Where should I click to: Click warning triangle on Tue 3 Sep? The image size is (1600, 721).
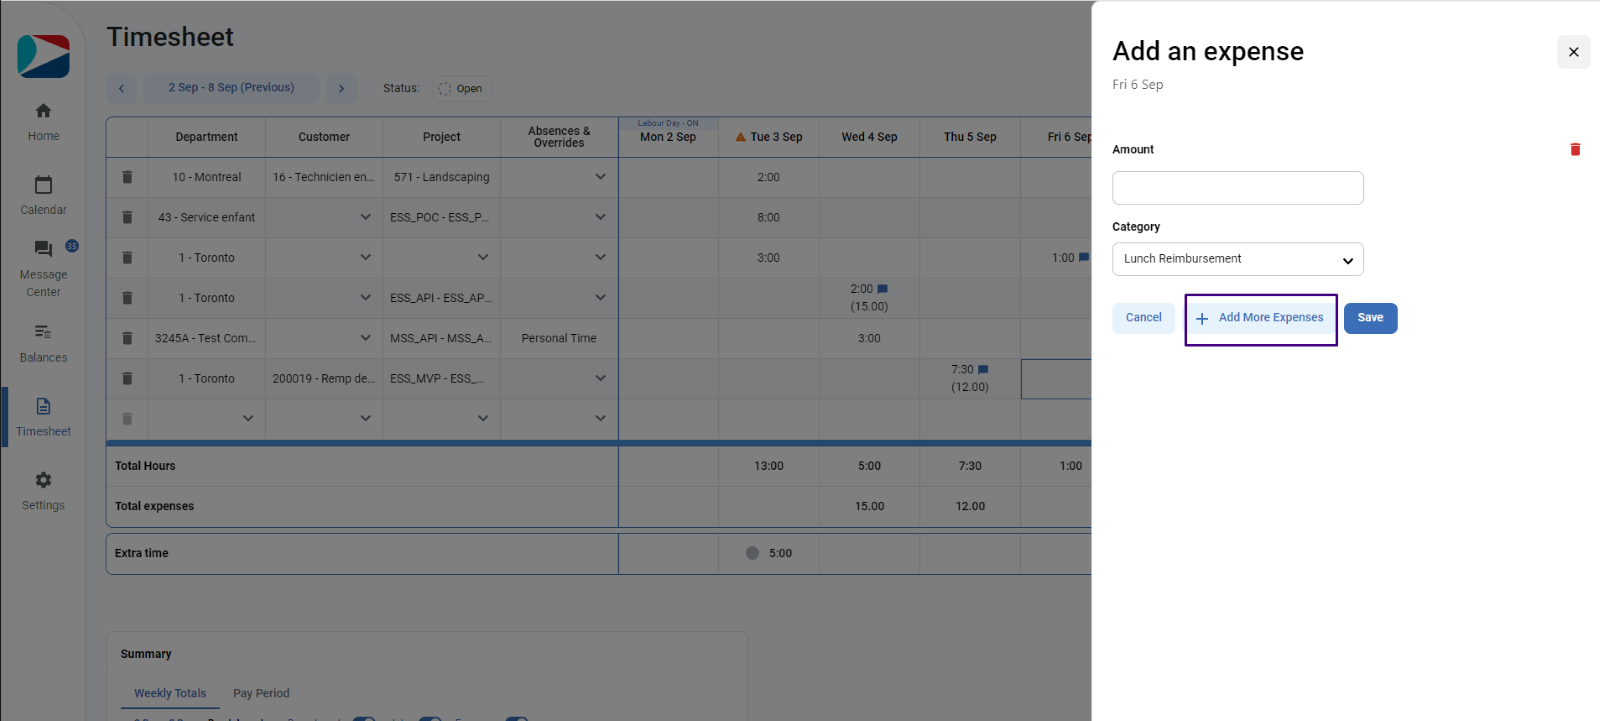740,137
